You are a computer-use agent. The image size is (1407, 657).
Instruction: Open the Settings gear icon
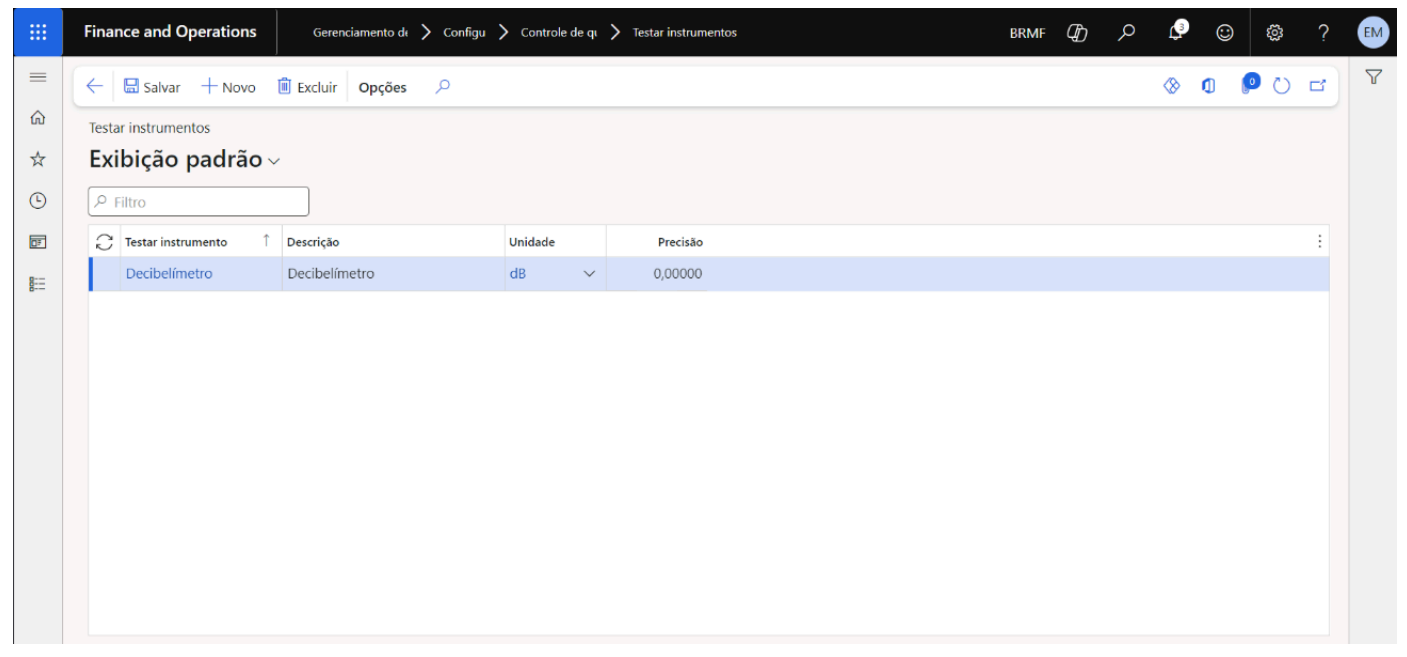click(x=1274, y=32)
